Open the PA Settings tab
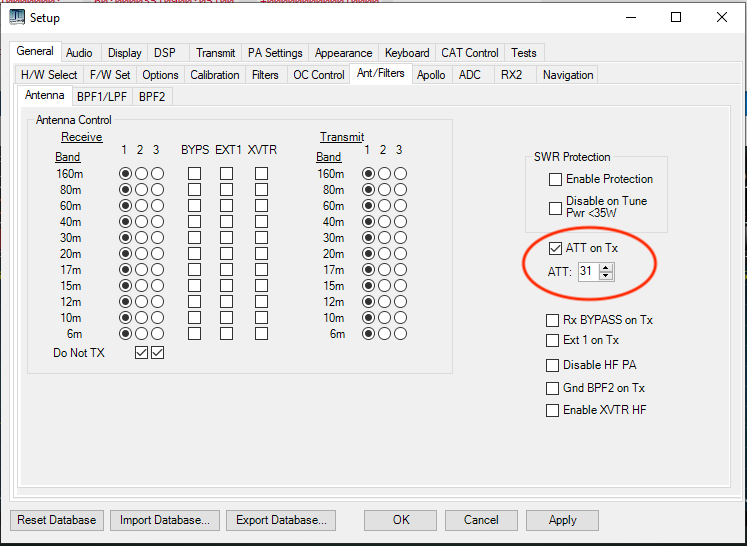Screen dimensions: 747x546 click(x=275, y=53)
